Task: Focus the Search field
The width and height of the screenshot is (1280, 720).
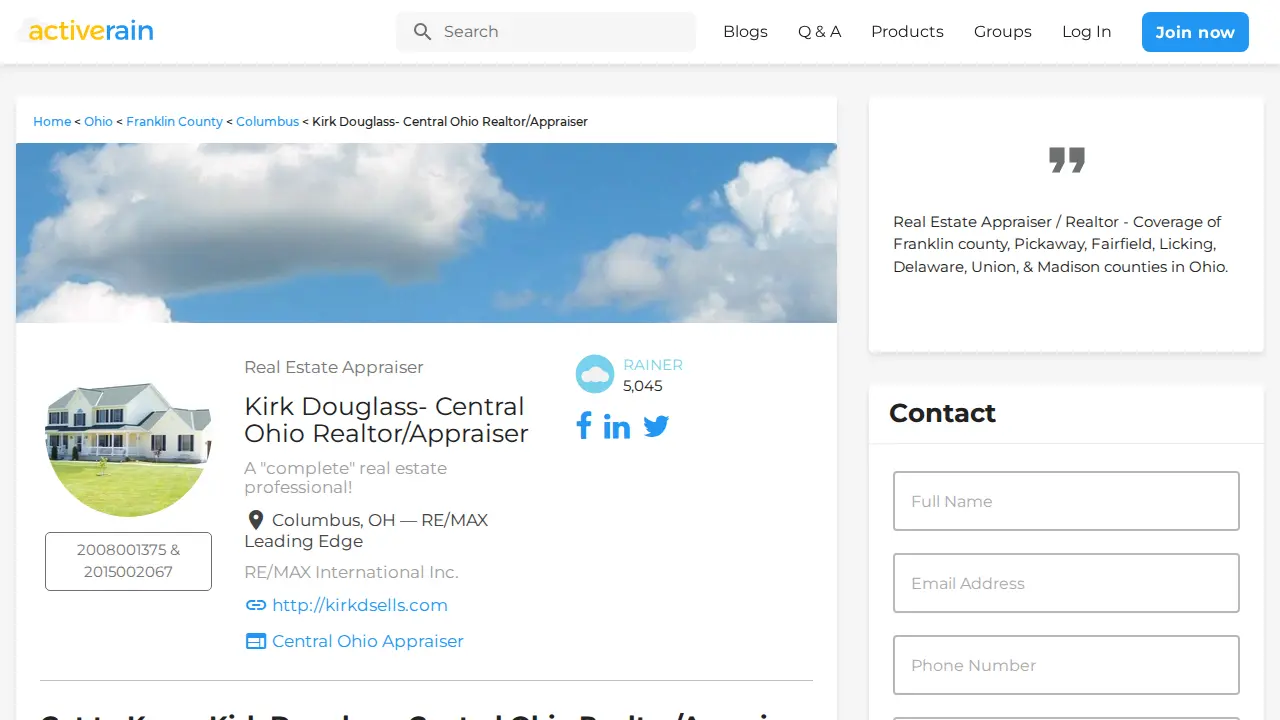Action: (x=546, y=32)
